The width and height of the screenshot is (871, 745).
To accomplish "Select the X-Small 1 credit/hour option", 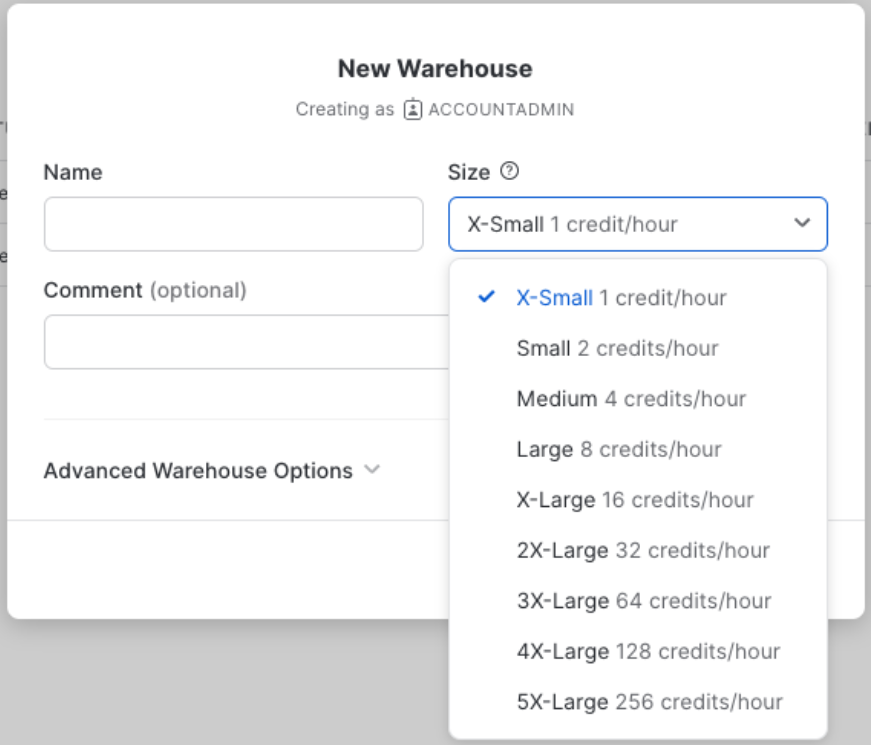I will click(x=621, y=298).
